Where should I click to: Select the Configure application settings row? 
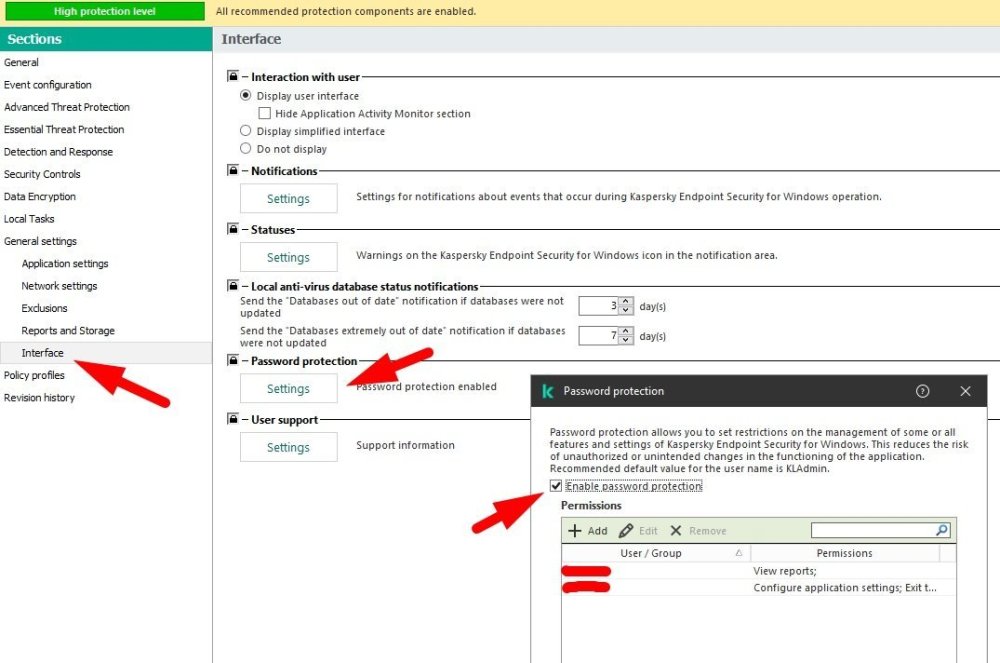[x=758, y=587]
